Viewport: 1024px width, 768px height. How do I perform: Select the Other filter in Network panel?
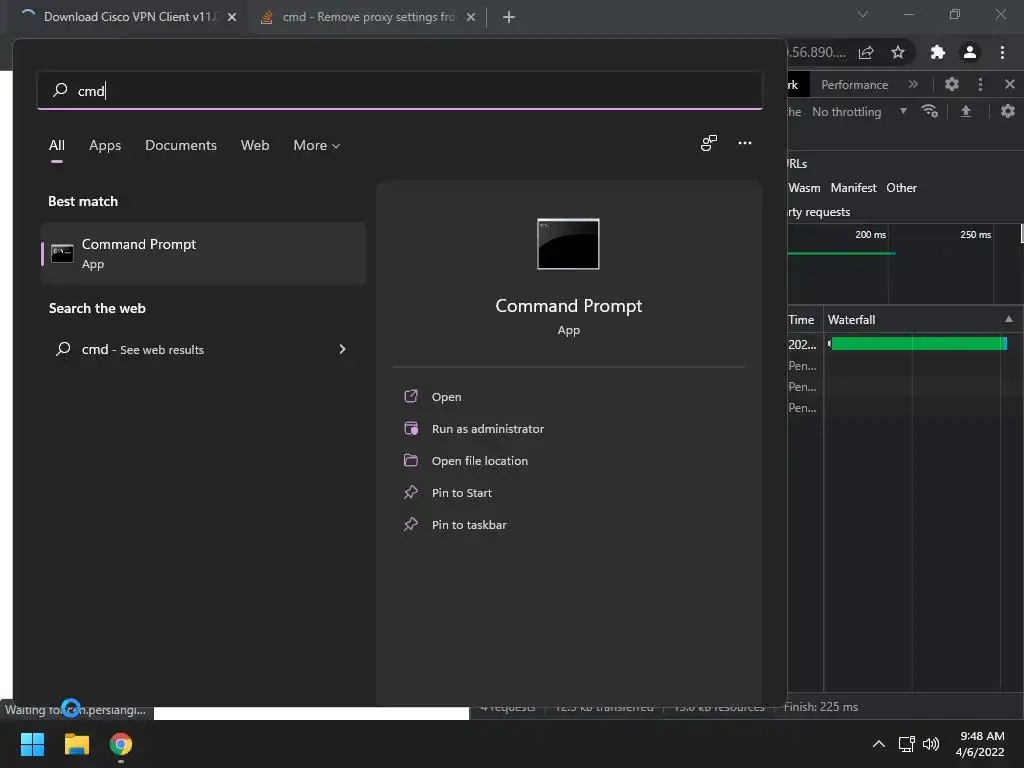pos(901,187)
